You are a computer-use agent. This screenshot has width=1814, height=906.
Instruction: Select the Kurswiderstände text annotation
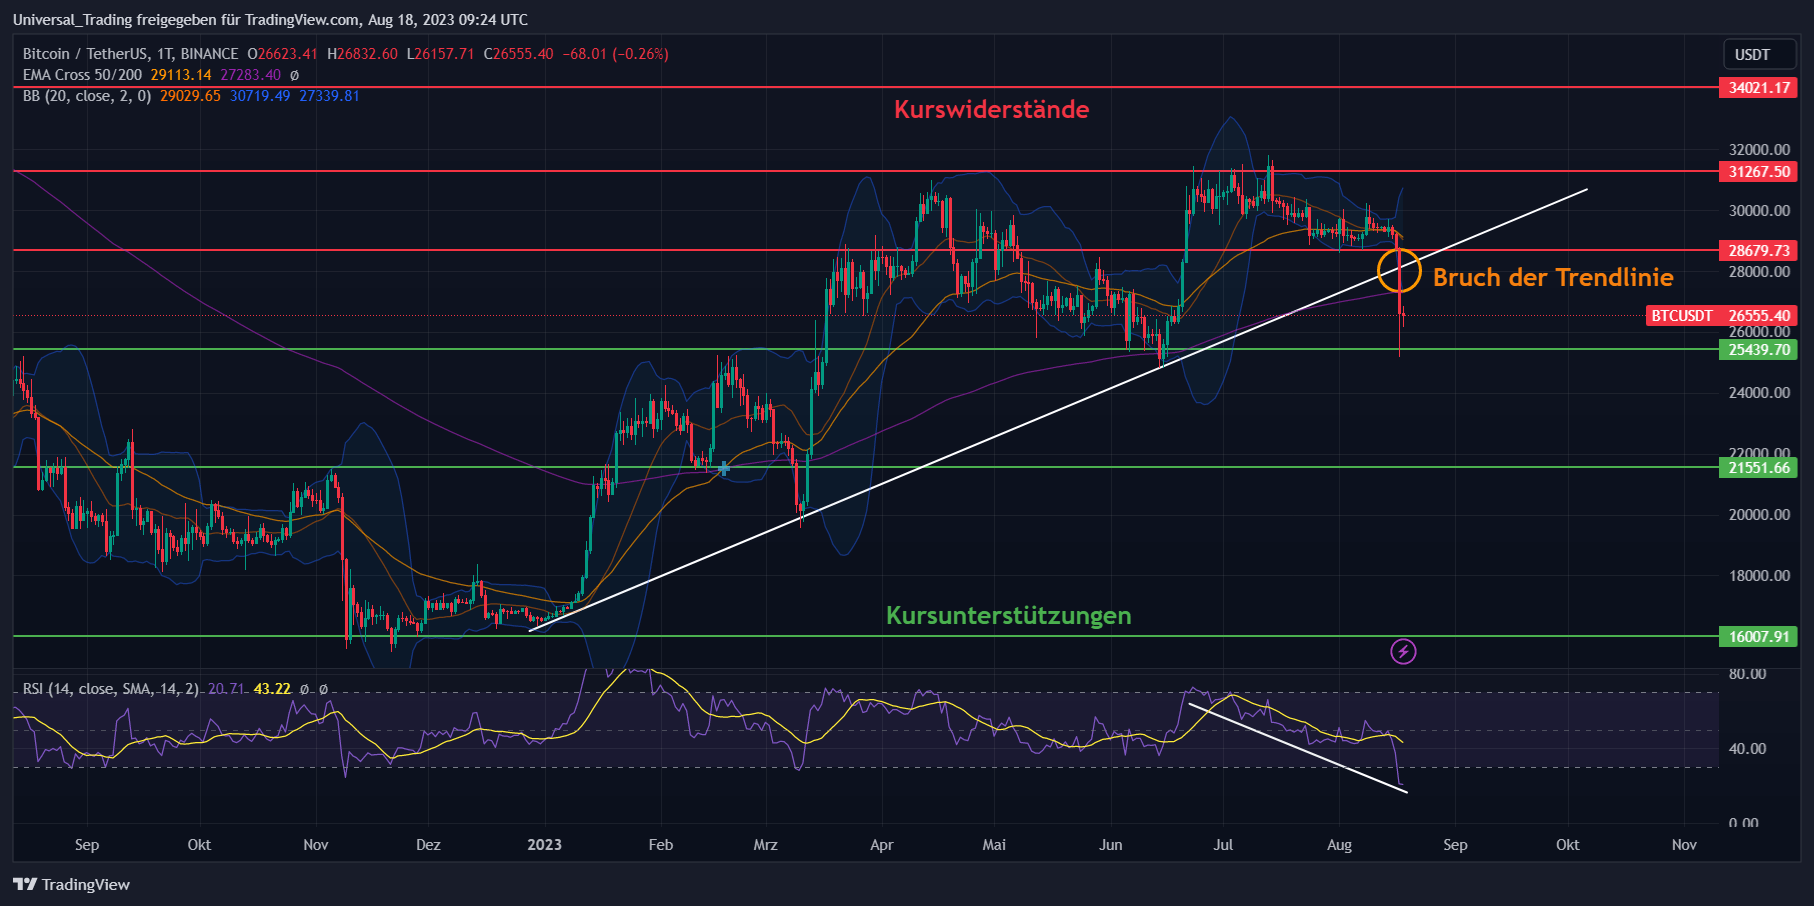991,109
